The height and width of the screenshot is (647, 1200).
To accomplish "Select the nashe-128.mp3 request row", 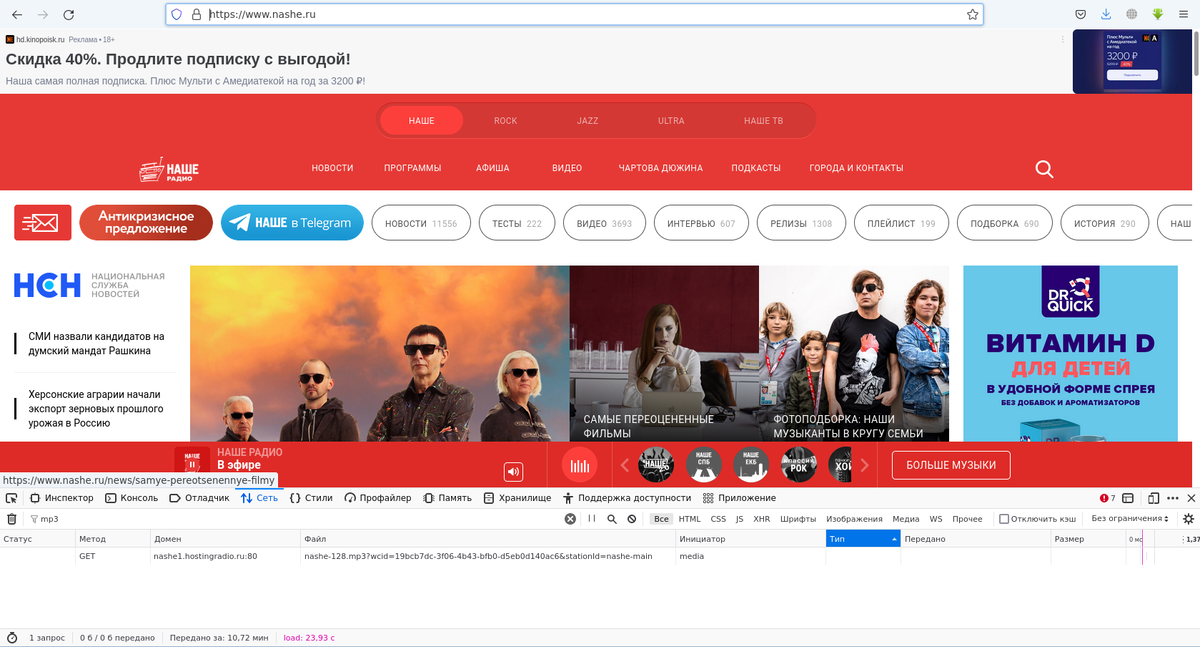I will 600,556.
